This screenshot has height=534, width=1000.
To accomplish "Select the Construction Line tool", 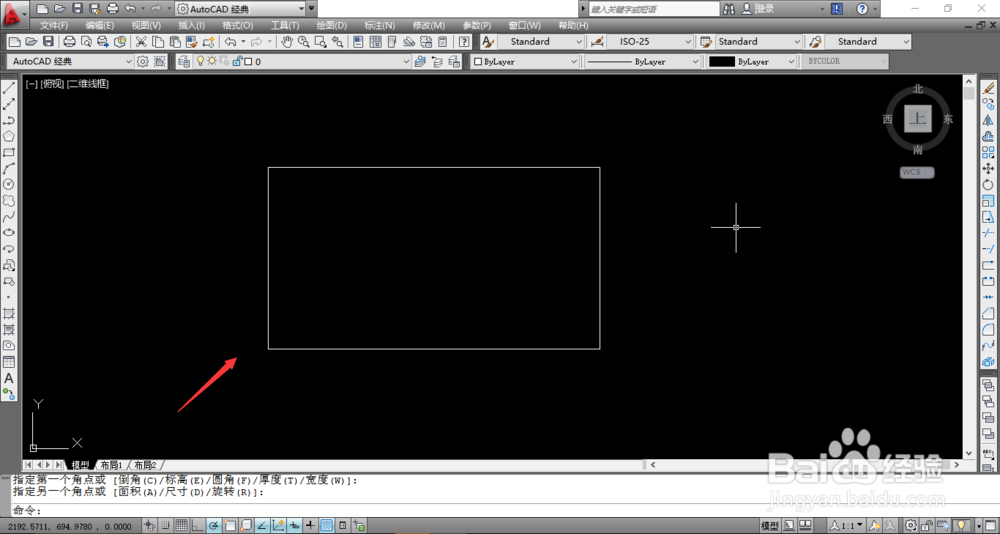I will point(9,104).
